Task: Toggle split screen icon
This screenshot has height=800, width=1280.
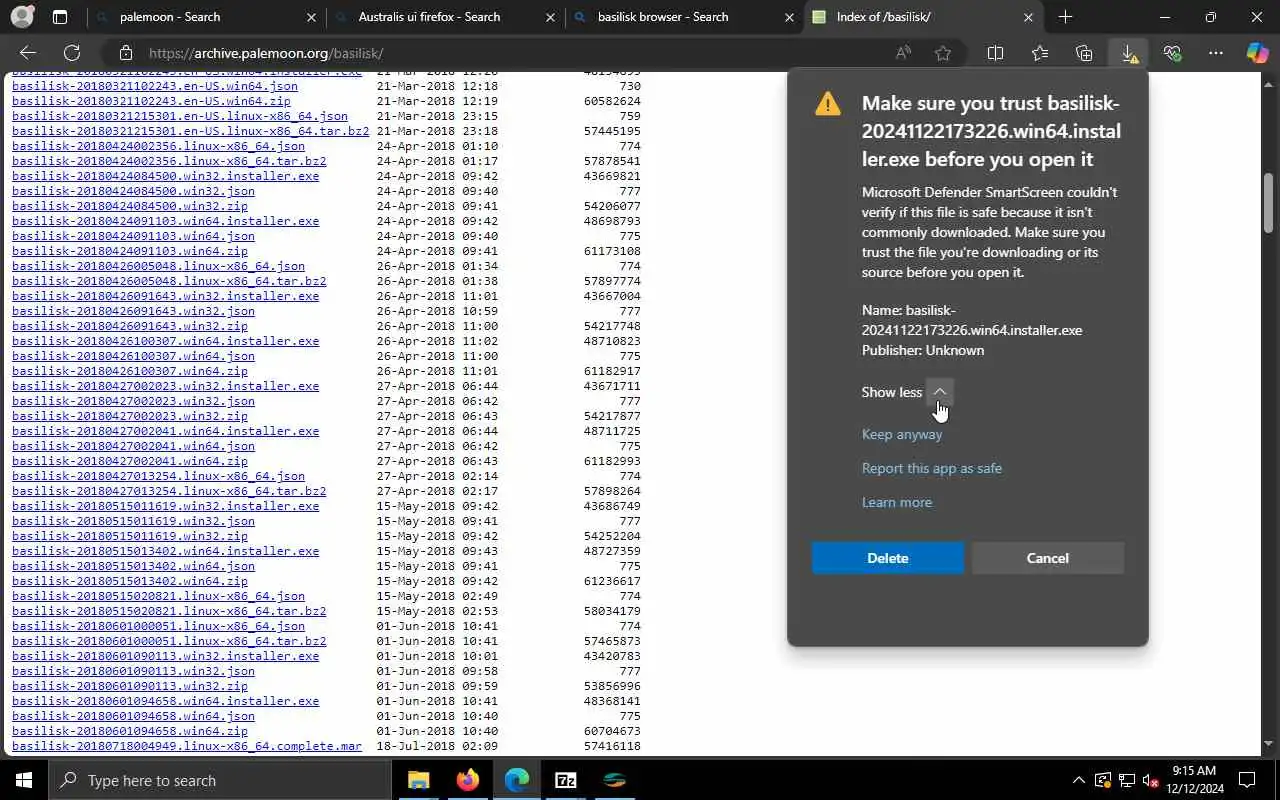Action: point(995,53)
